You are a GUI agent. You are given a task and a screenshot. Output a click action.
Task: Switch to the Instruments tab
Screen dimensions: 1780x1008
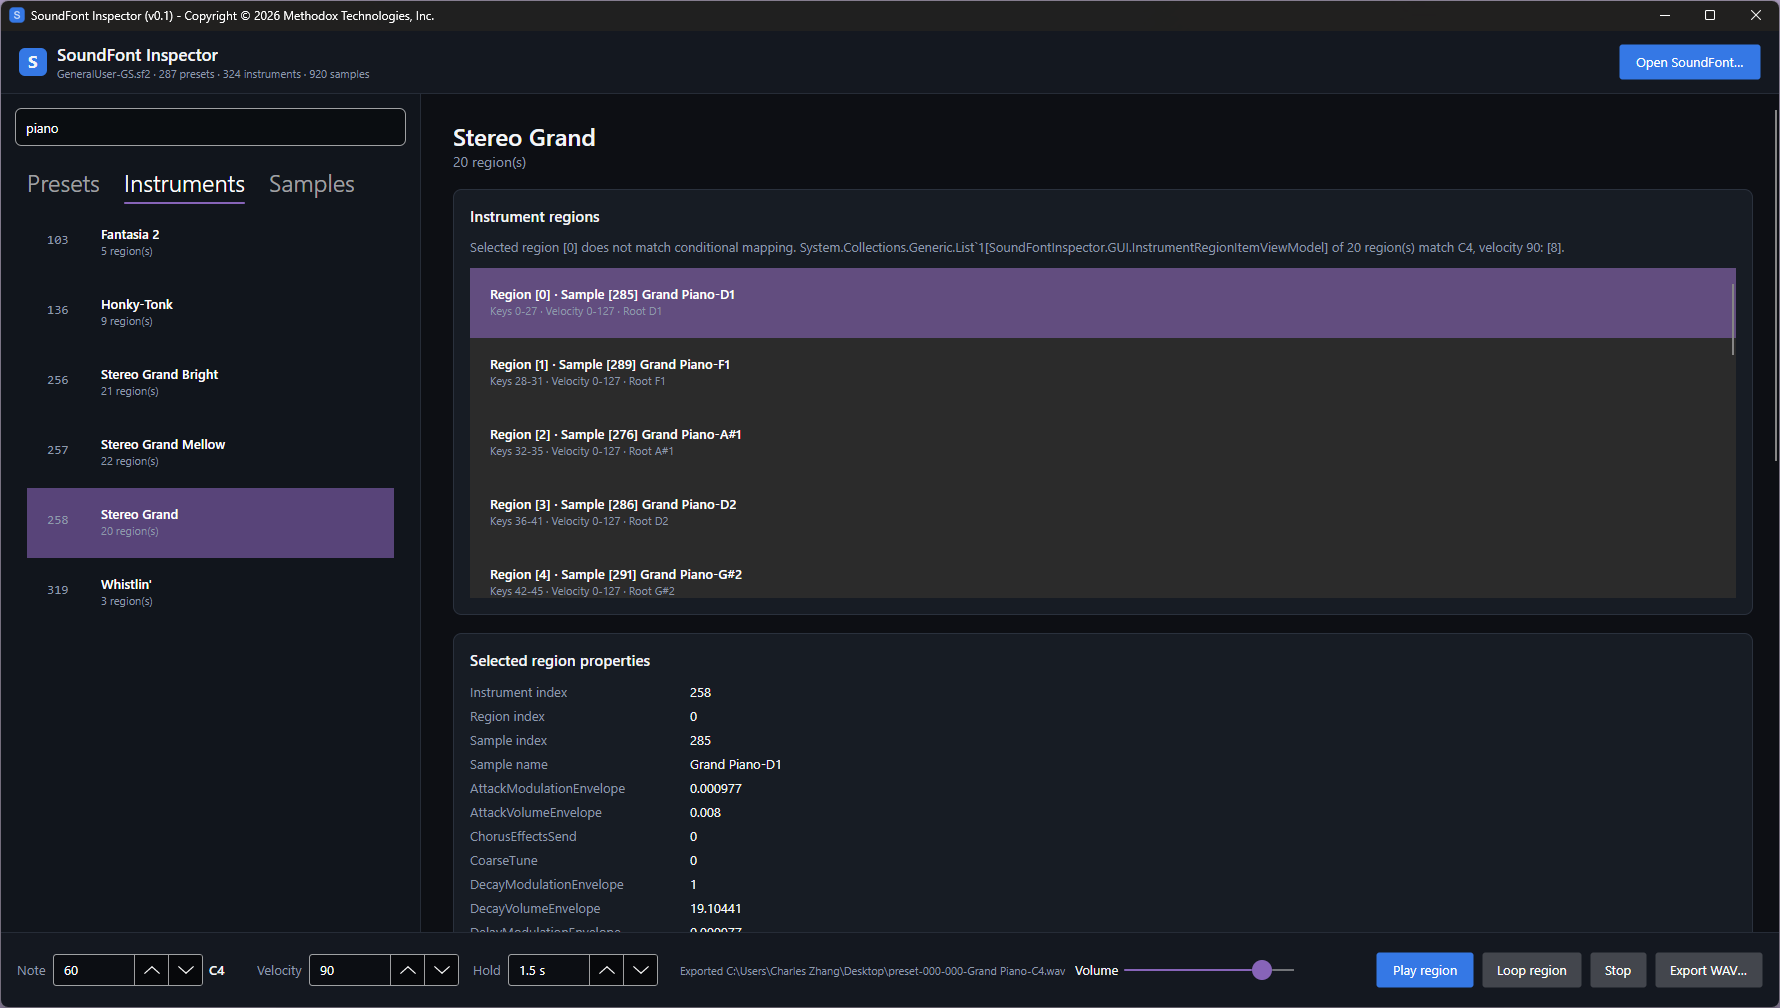[x=184, y=184]
